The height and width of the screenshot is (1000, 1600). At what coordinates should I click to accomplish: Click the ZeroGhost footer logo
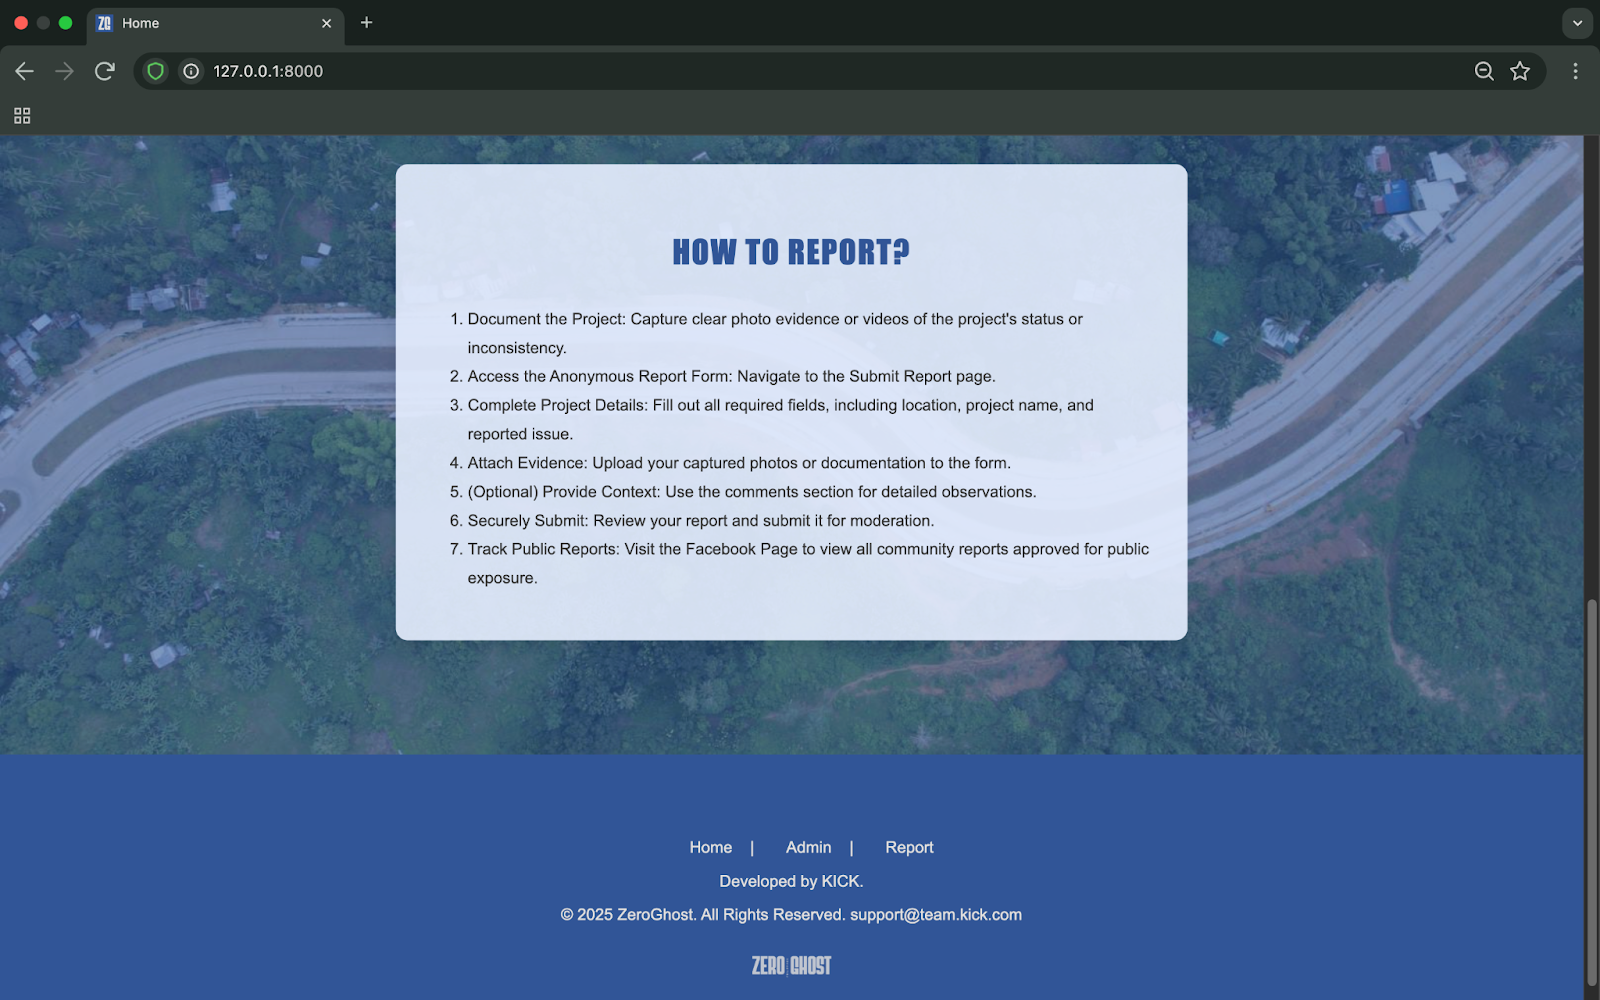[x=791, y=966]
